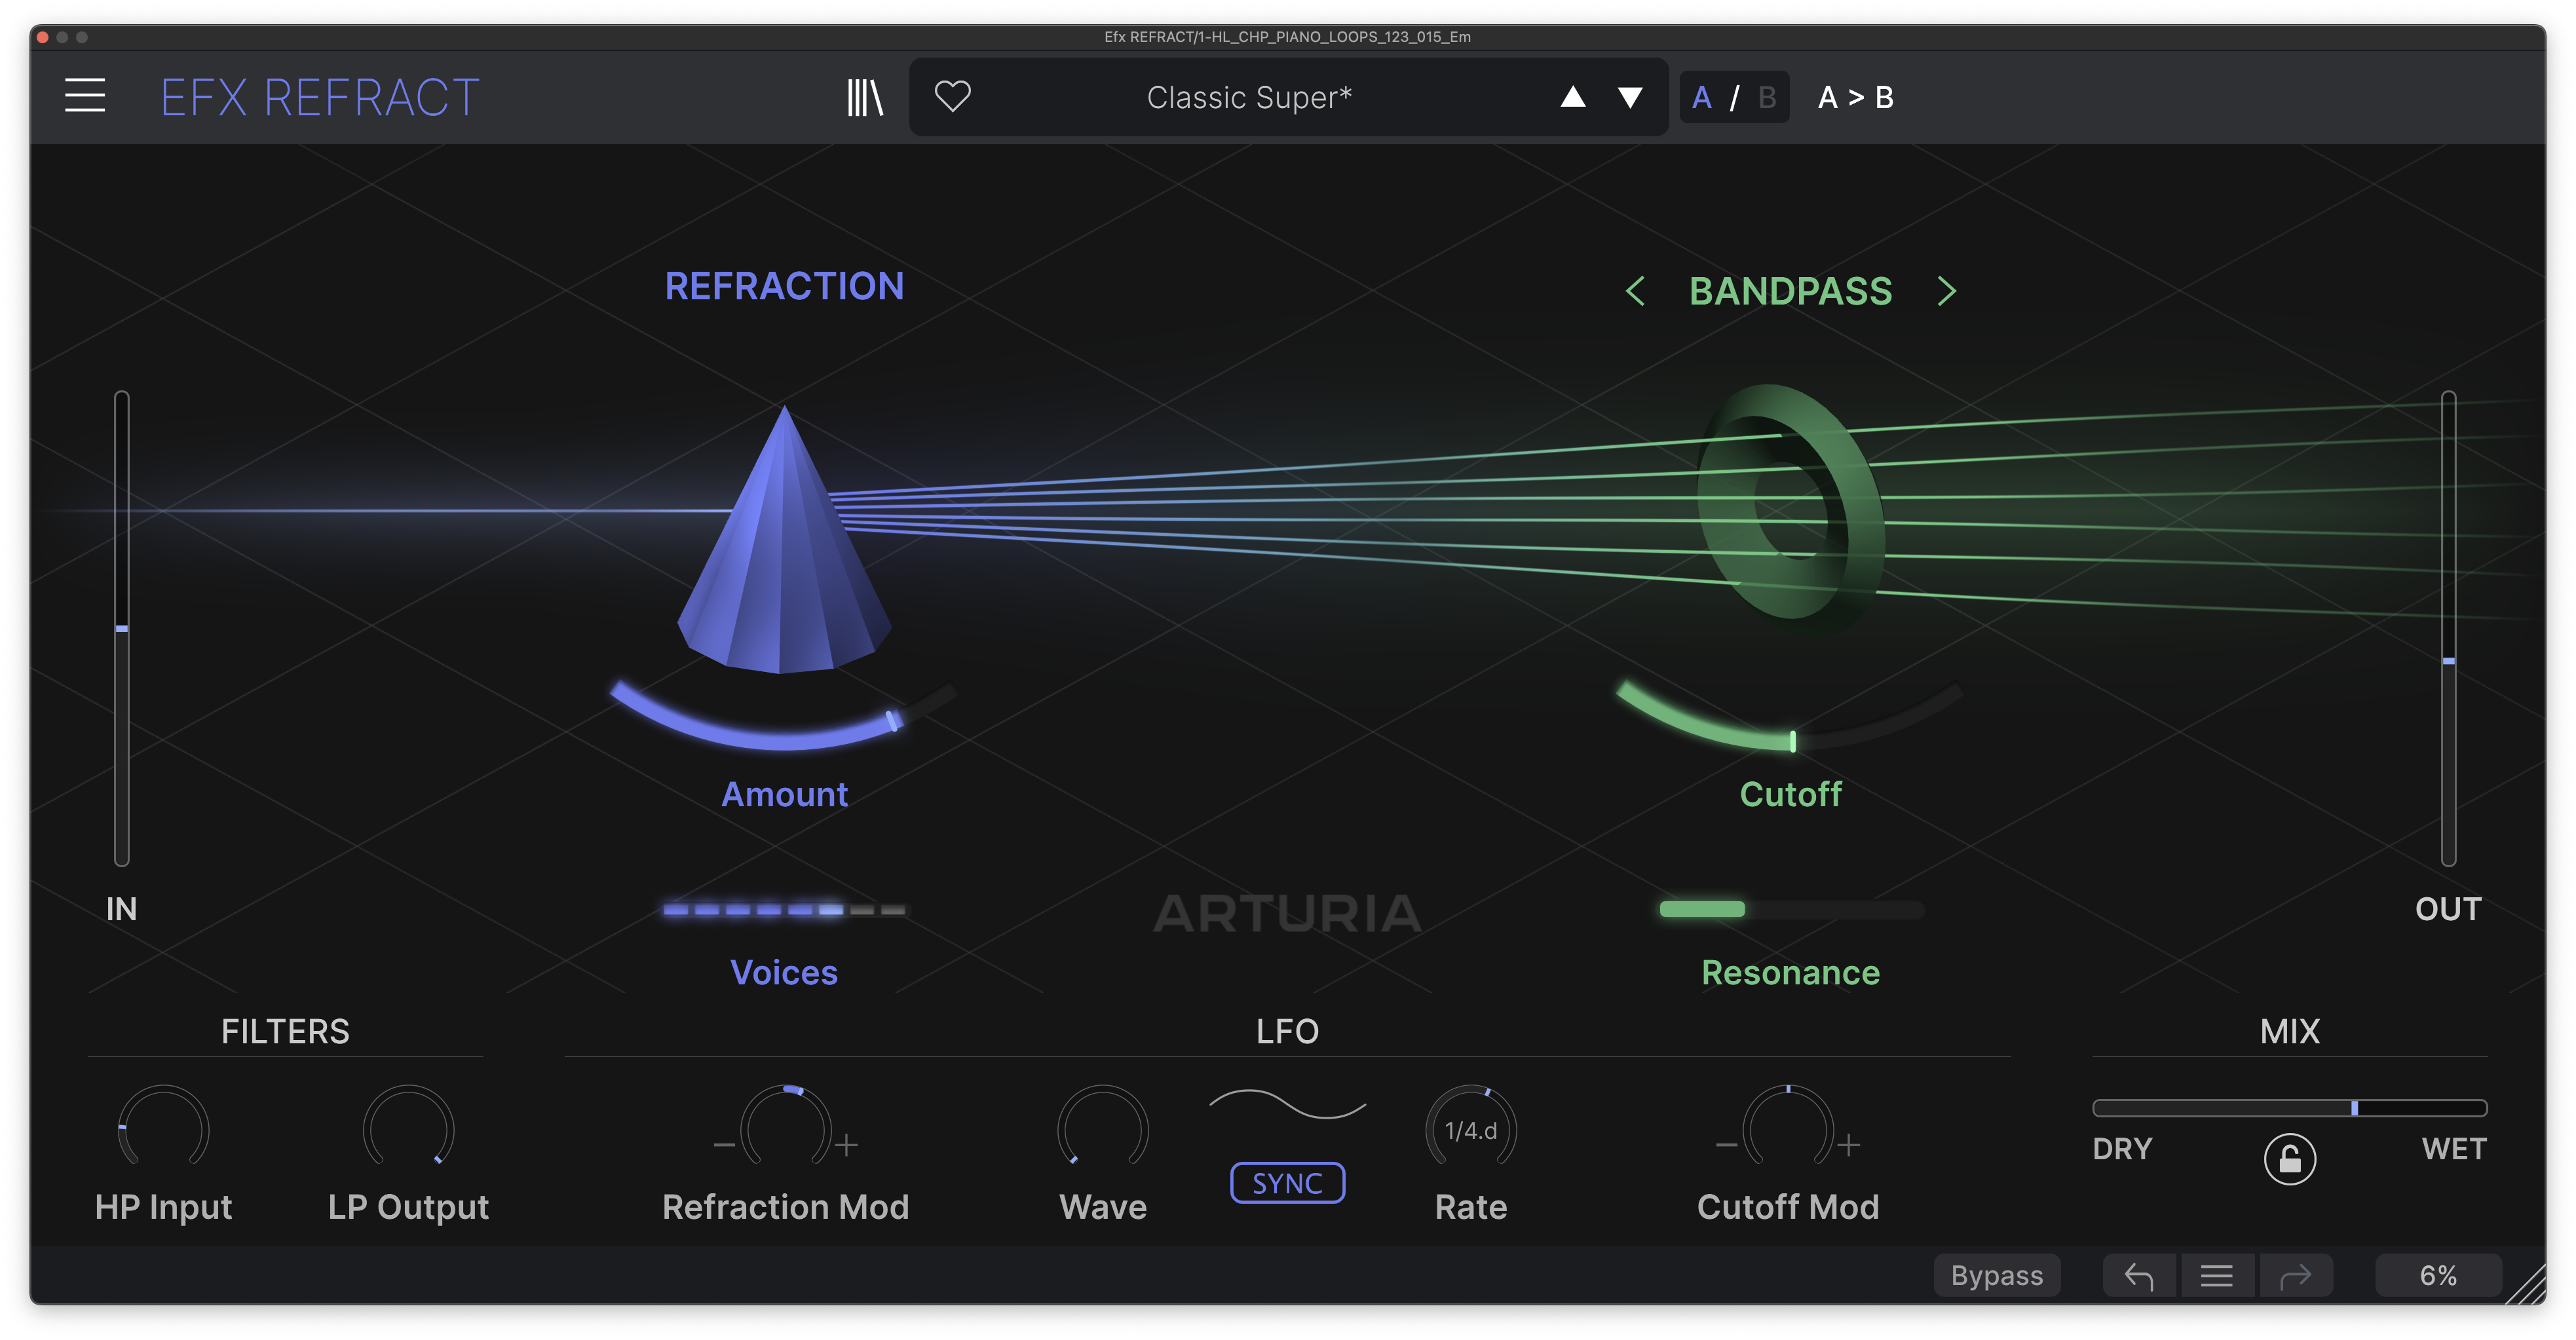Viewport: 2576px width, 1340px height.
Task: Click the REFRACTION section label
Action: click(784, 286)
